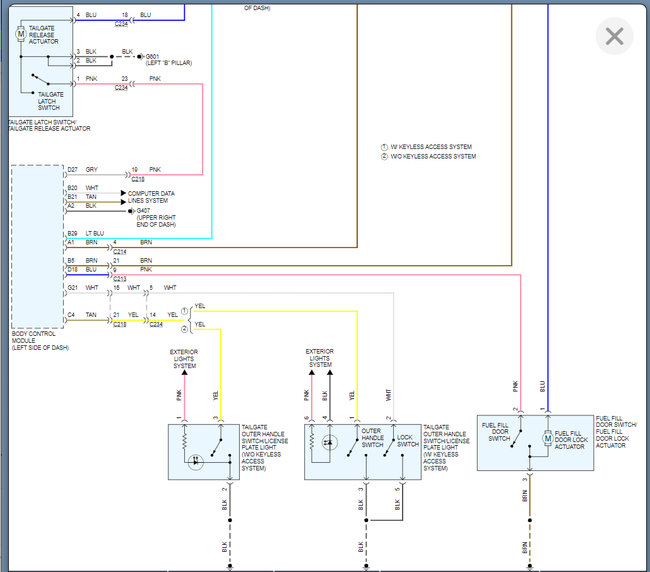Click the LED symbol in the W/O keyless license plate light

tap(196, 461)
